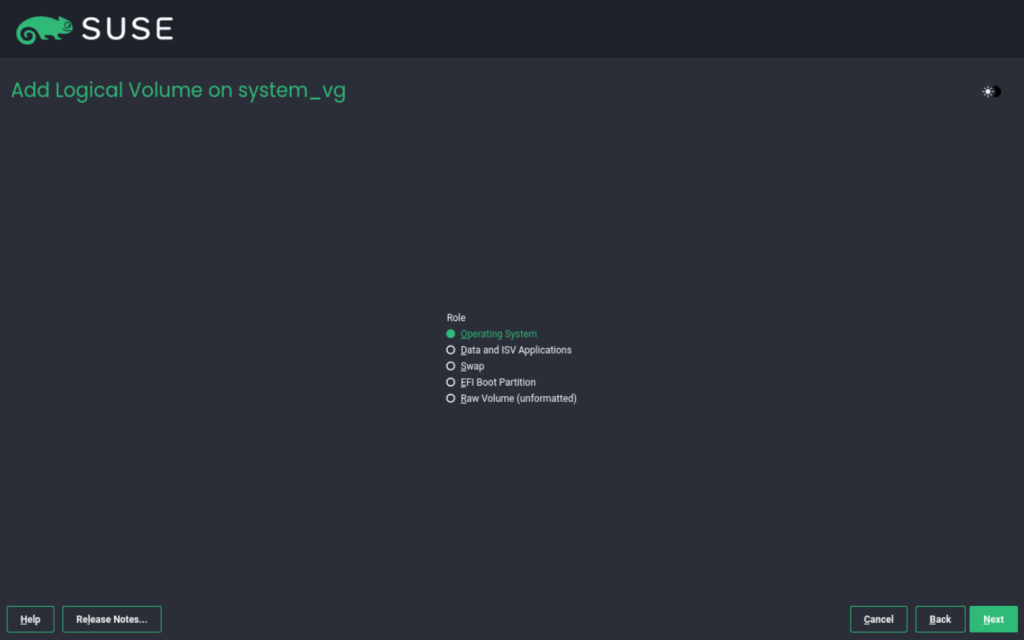The height and width of the screenshot is (640, 1024).
Task: Pick the EFI Boot Partition role
Action: tap(491, 382)
